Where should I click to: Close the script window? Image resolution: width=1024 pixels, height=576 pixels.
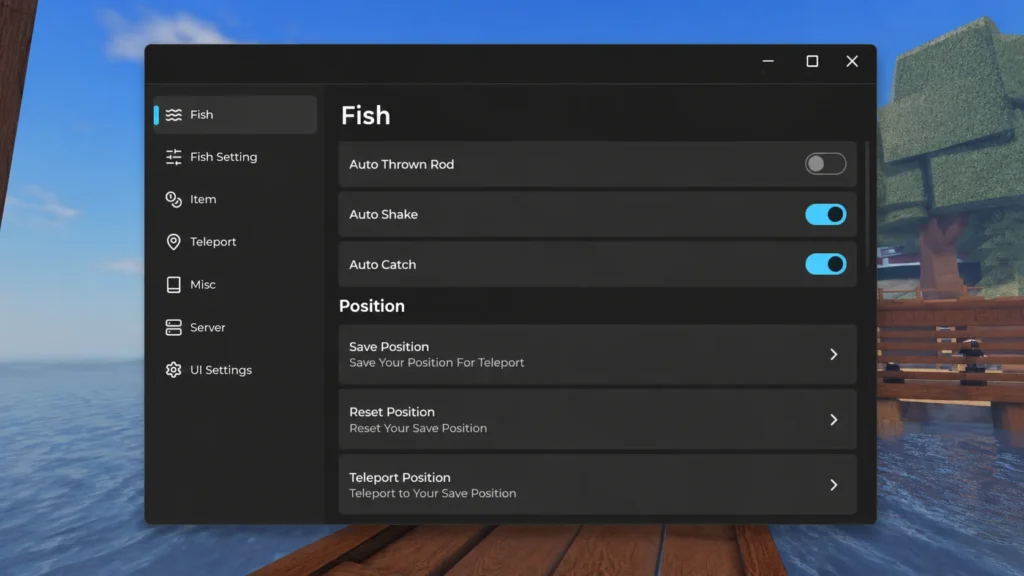point(852,61)
